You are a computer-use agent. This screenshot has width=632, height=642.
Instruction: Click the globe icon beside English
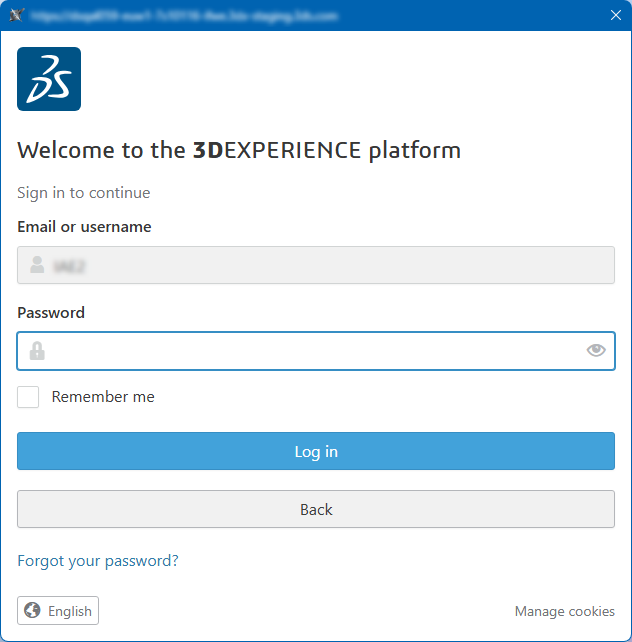(x=32, y=611)
